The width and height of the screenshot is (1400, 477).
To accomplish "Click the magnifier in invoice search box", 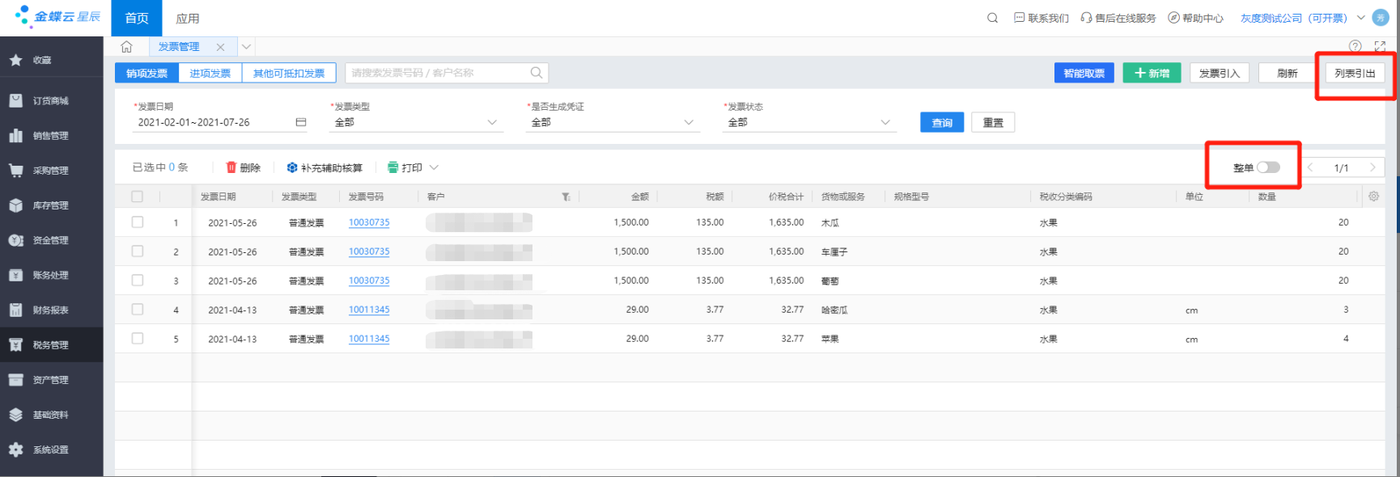I will (537, 73).
